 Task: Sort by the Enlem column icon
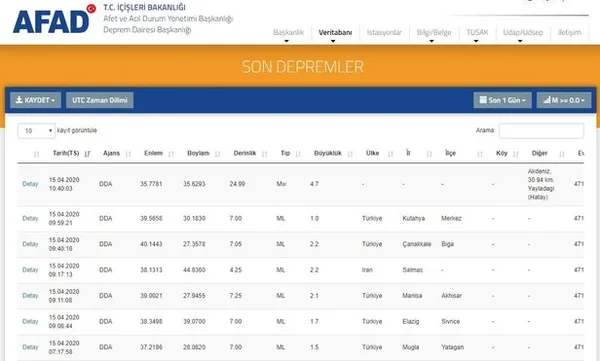pyautogui.click(x=171, y=154)
